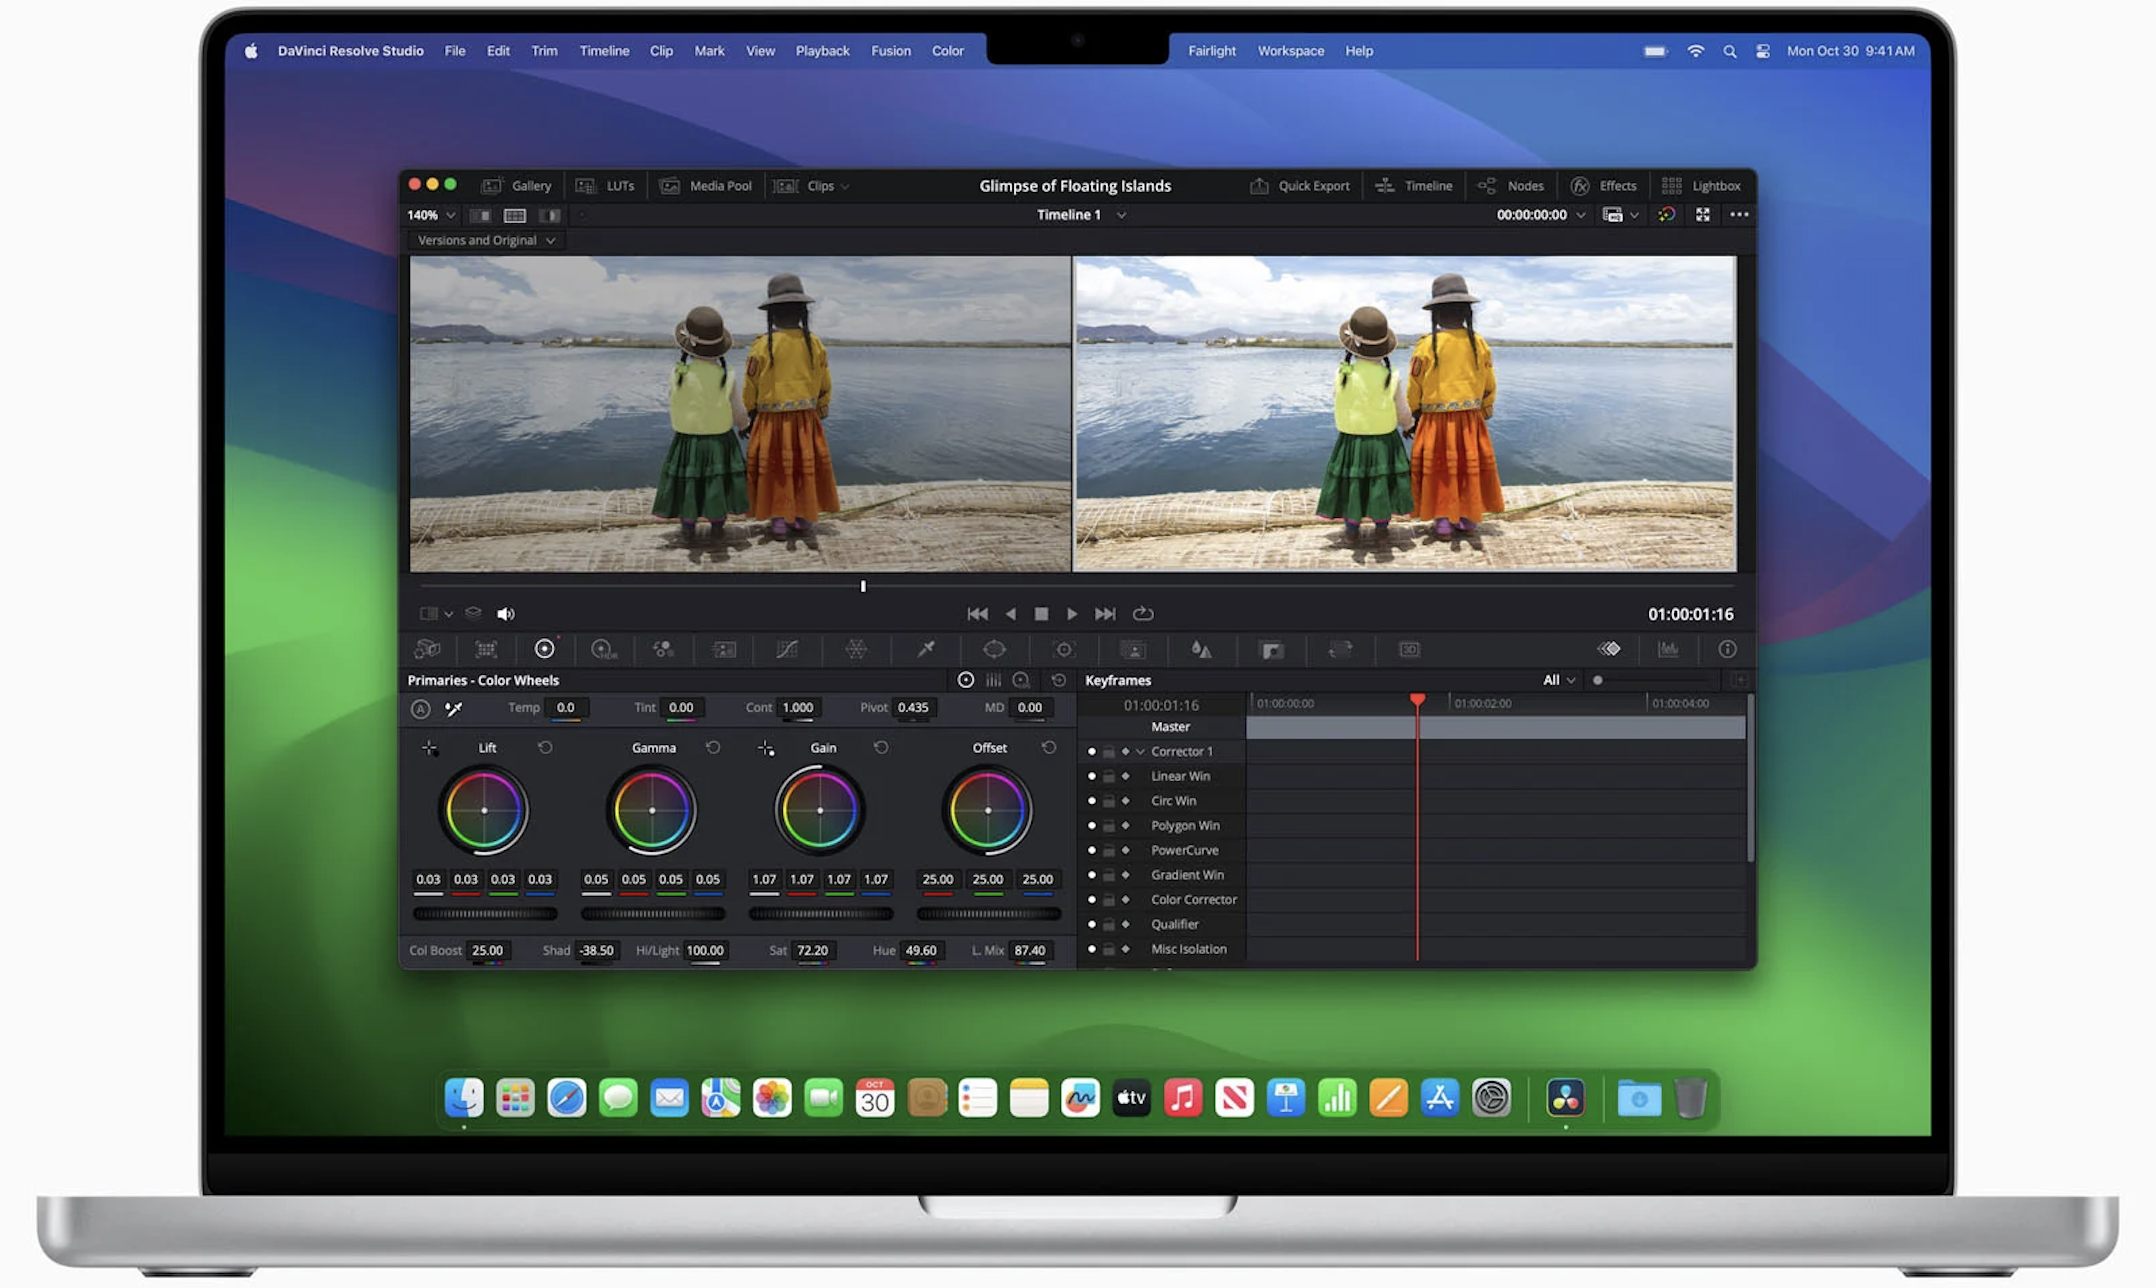Collapse the Corrector 1 keyframe group
This screenshot has height=1288, width=2156.
[1140, 751]
